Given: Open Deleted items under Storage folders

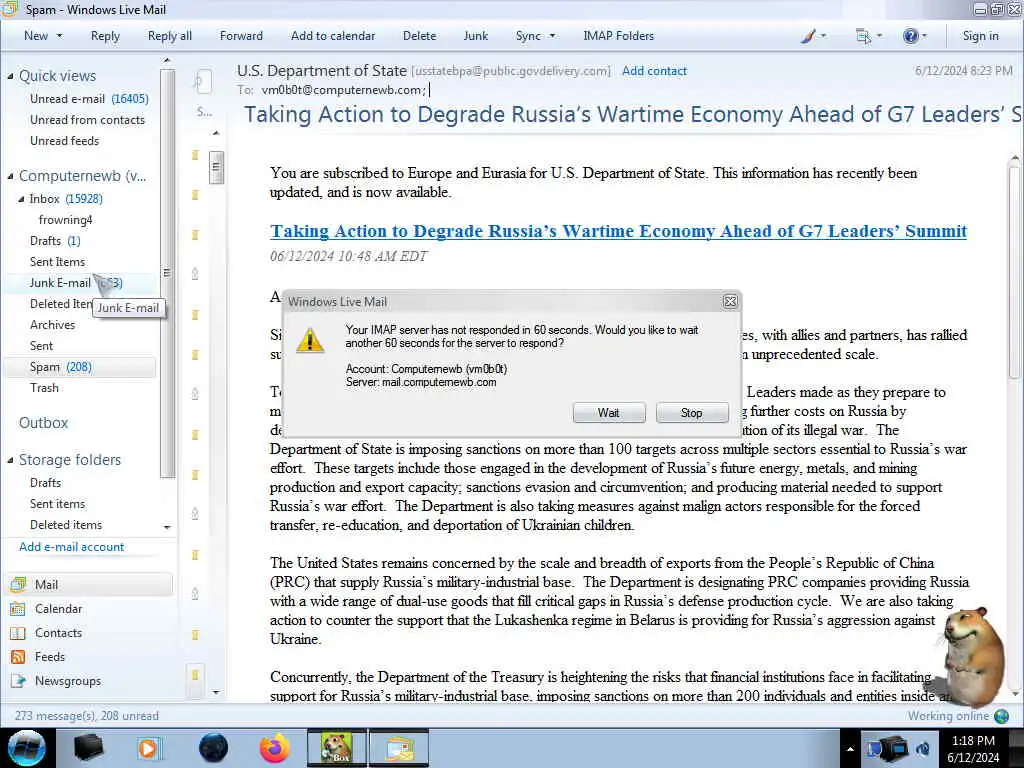Looking at the screenshot, I should pos(66,524).
